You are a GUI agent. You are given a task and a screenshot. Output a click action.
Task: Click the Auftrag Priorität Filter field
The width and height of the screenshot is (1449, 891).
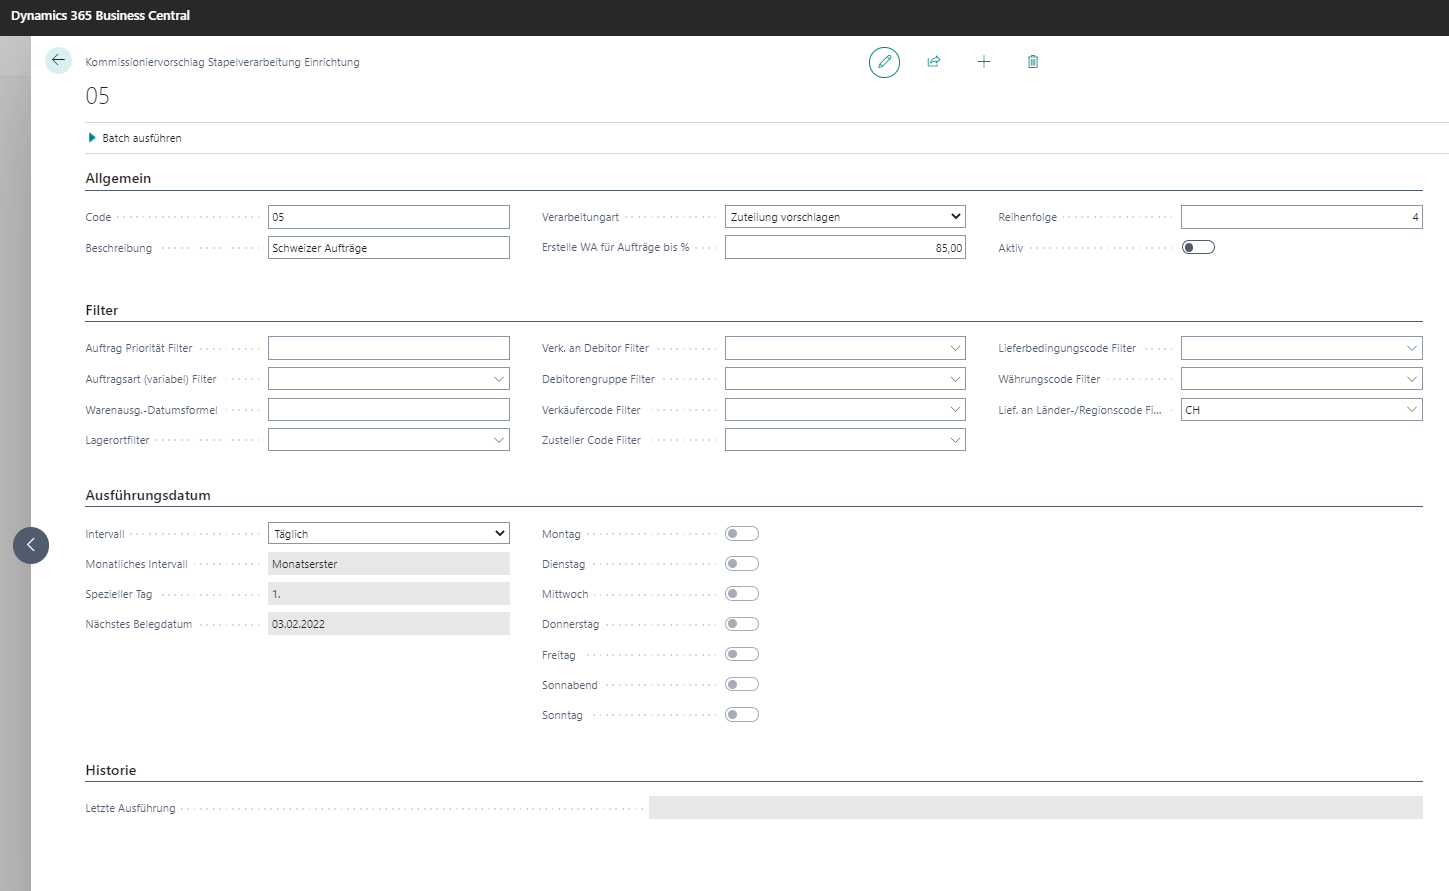point(389,348)
